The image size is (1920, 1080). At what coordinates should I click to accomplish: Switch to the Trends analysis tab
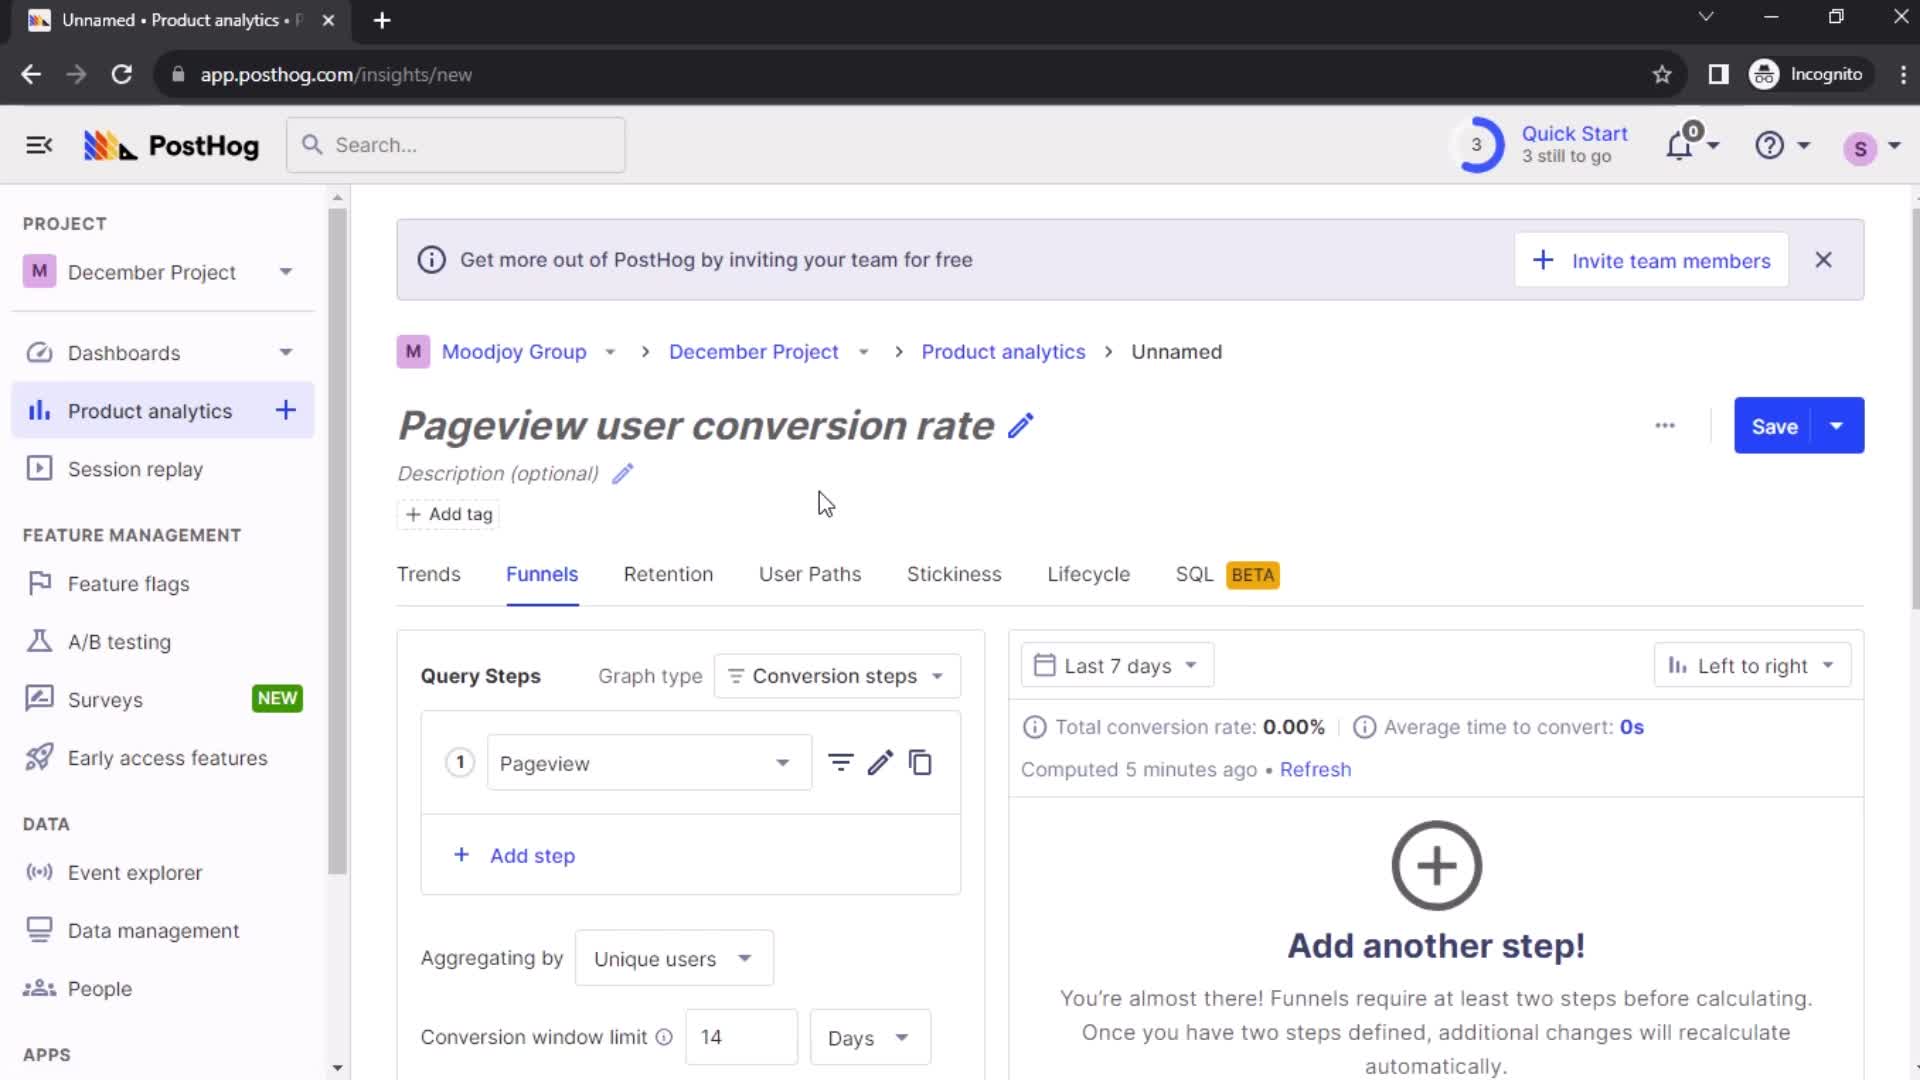pyautogui.click(x=429, y=574)
